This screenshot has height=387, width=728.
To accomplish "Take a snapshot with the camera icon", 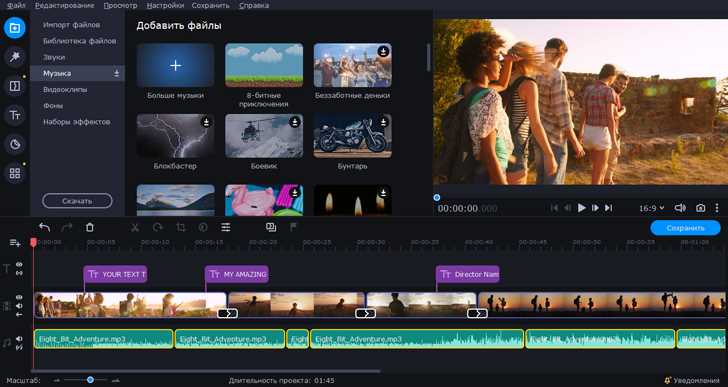I will coord(701,208).
